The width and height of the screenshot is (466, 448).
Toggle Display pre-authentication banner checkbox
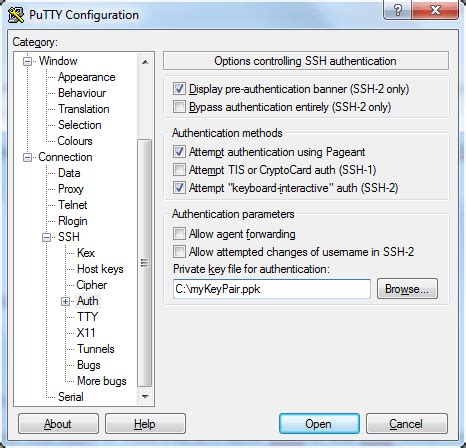pyautogui.click(x=179, y=89)
